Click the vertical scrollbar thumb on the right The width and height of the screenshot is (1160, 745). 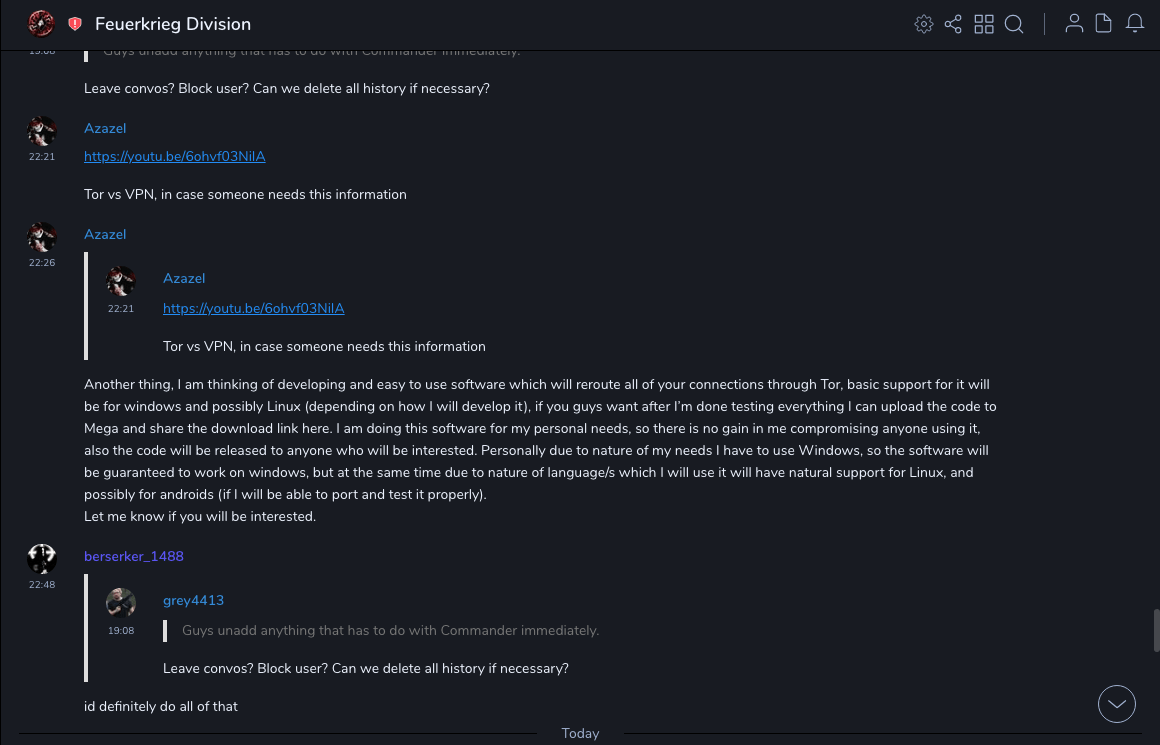coord(1156,630)
